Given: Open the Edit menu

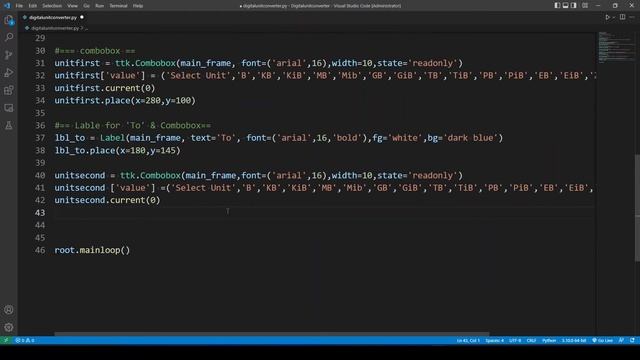Looking at the screenshot, I should click(33, 6).
